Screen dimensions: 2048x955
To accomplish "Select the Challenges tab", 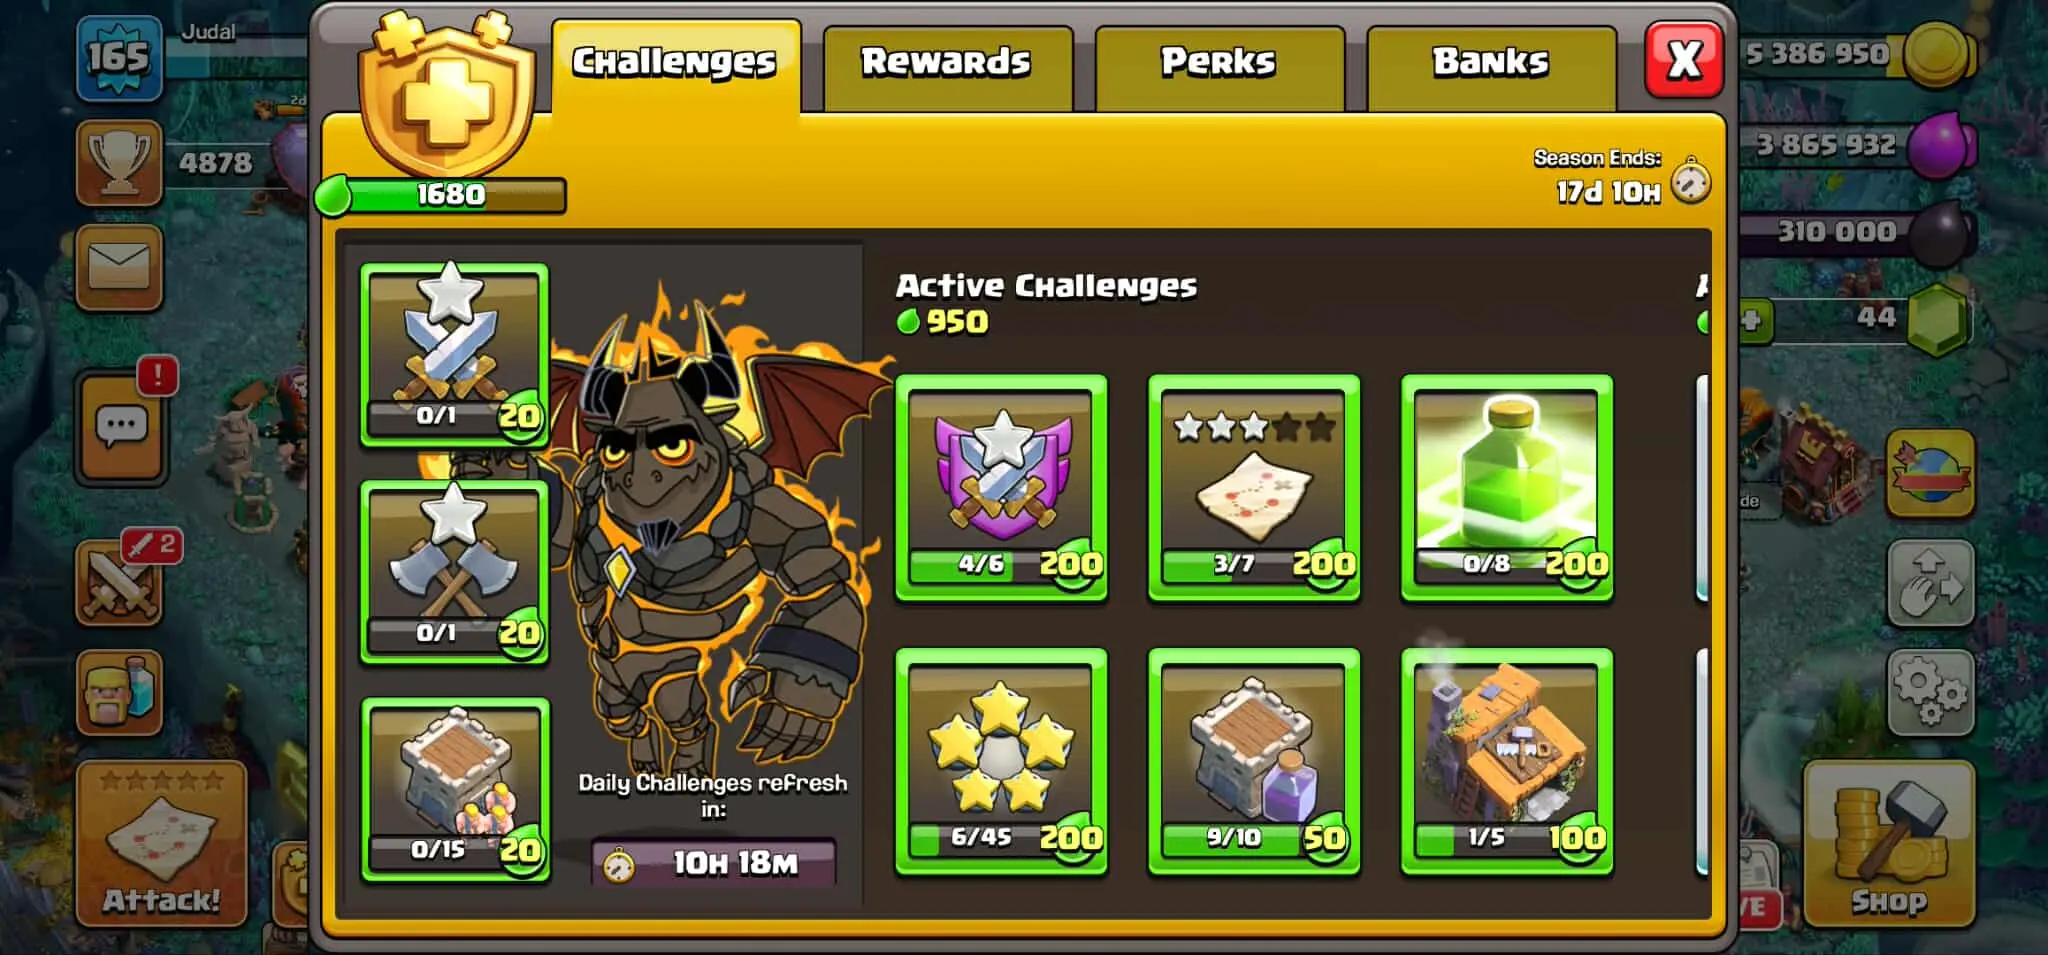I will pyautogui.click(x=675, y=66).
